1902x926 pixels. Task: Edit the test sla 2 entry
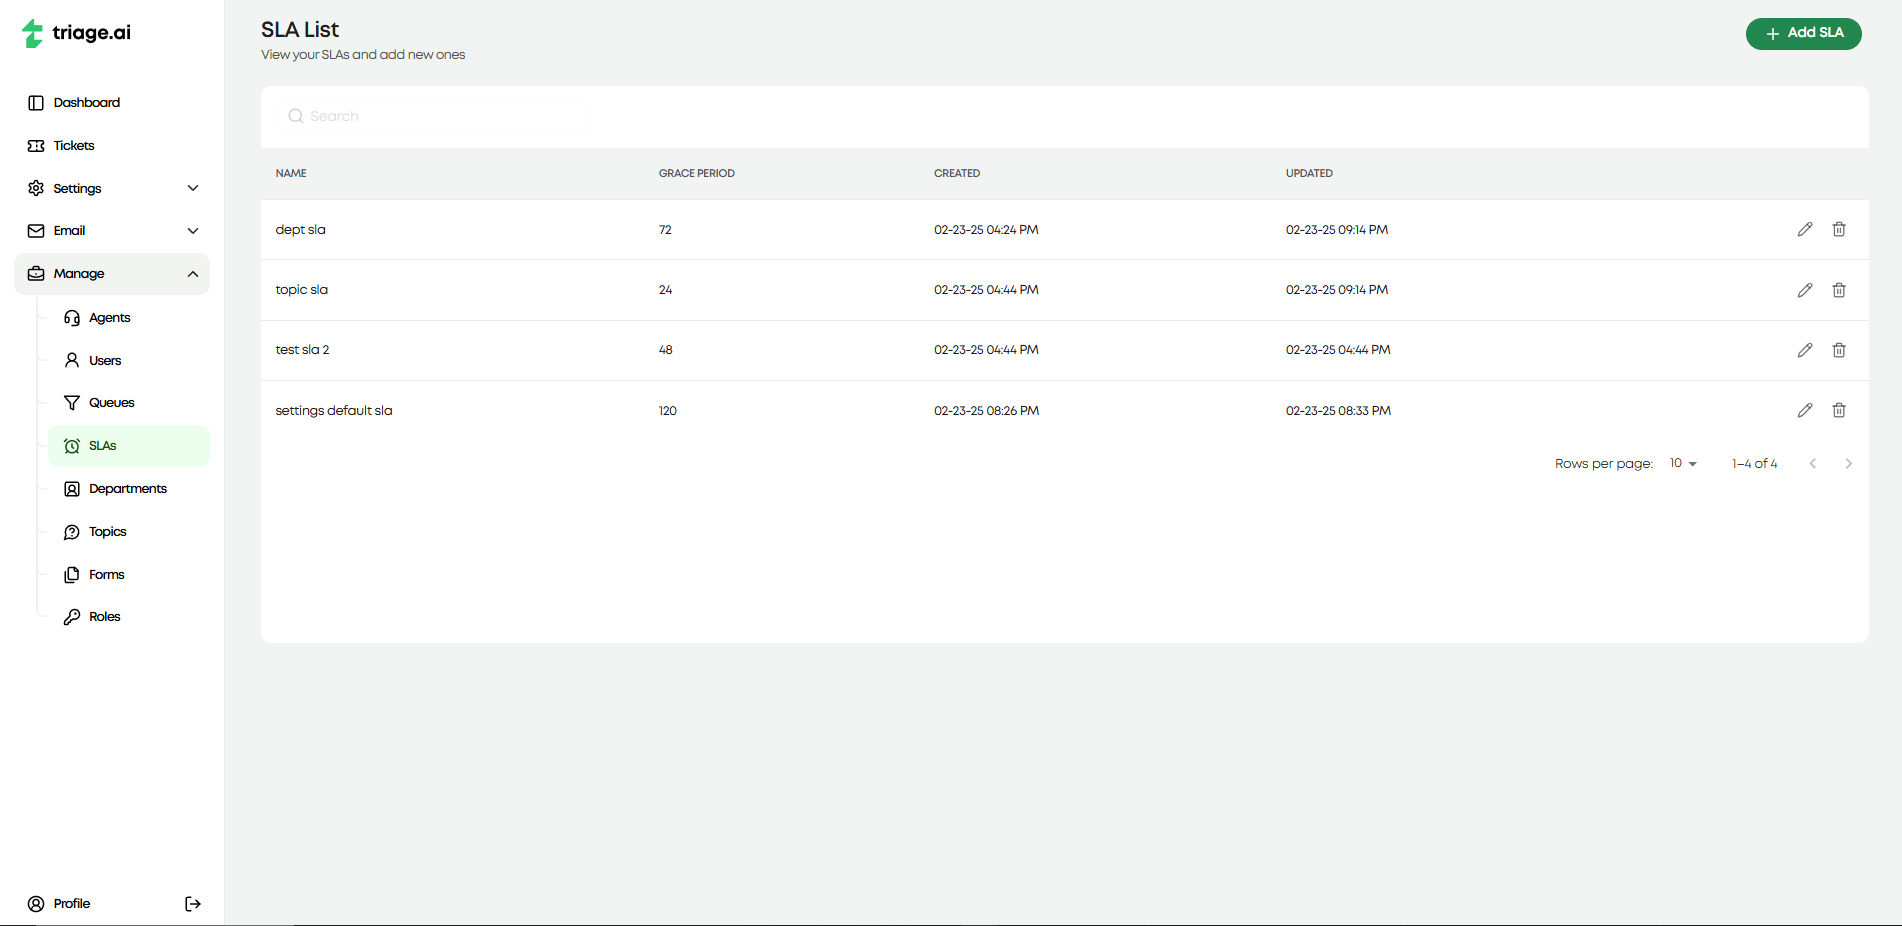click(1804, 350)
